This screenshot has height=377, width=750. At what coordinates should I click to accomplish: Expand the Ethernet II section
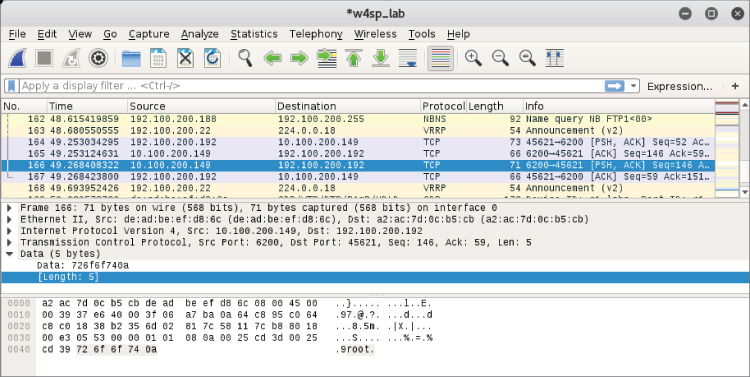point(9,219)
